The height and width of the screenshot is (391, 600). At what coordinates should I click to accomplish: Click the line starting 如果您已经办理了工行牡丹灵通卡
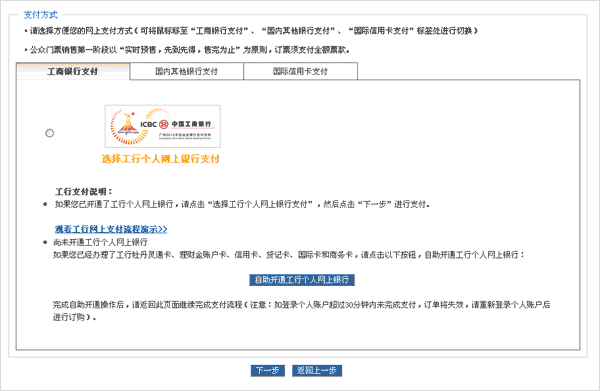click(289, 255)
